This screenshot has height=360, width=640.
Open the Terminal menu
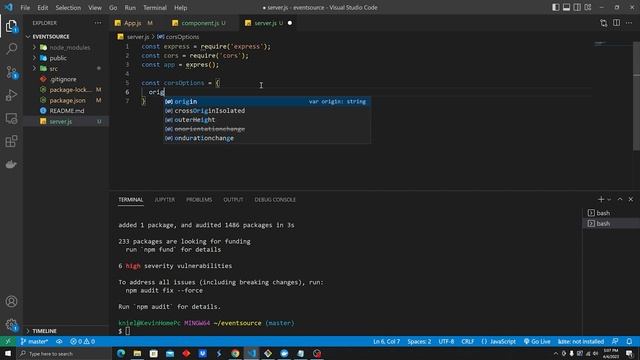tap(155, 7)
